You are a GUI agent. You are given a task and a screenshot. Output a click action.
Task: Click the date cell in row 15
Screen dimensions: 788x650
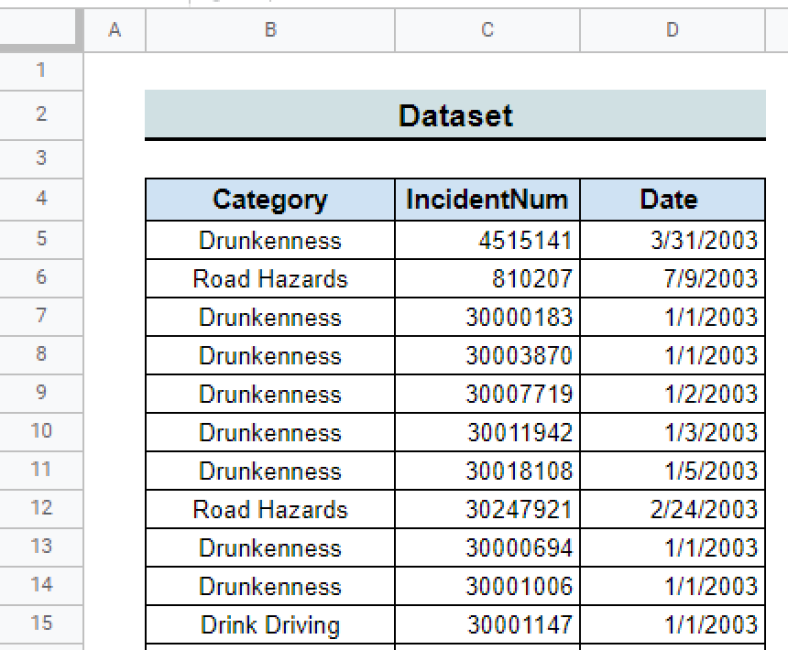(672, 625)
